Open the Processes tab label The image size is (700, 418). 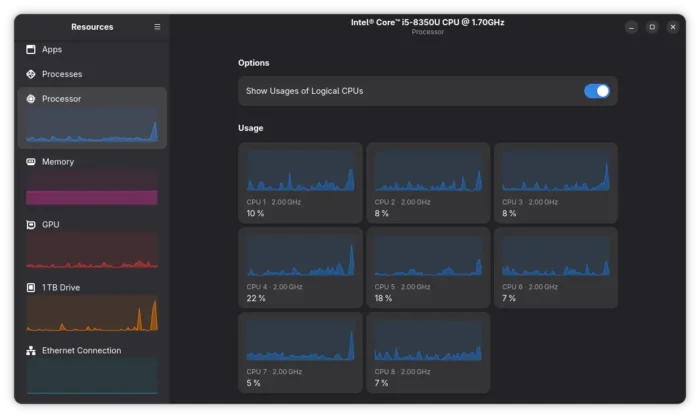62,74
